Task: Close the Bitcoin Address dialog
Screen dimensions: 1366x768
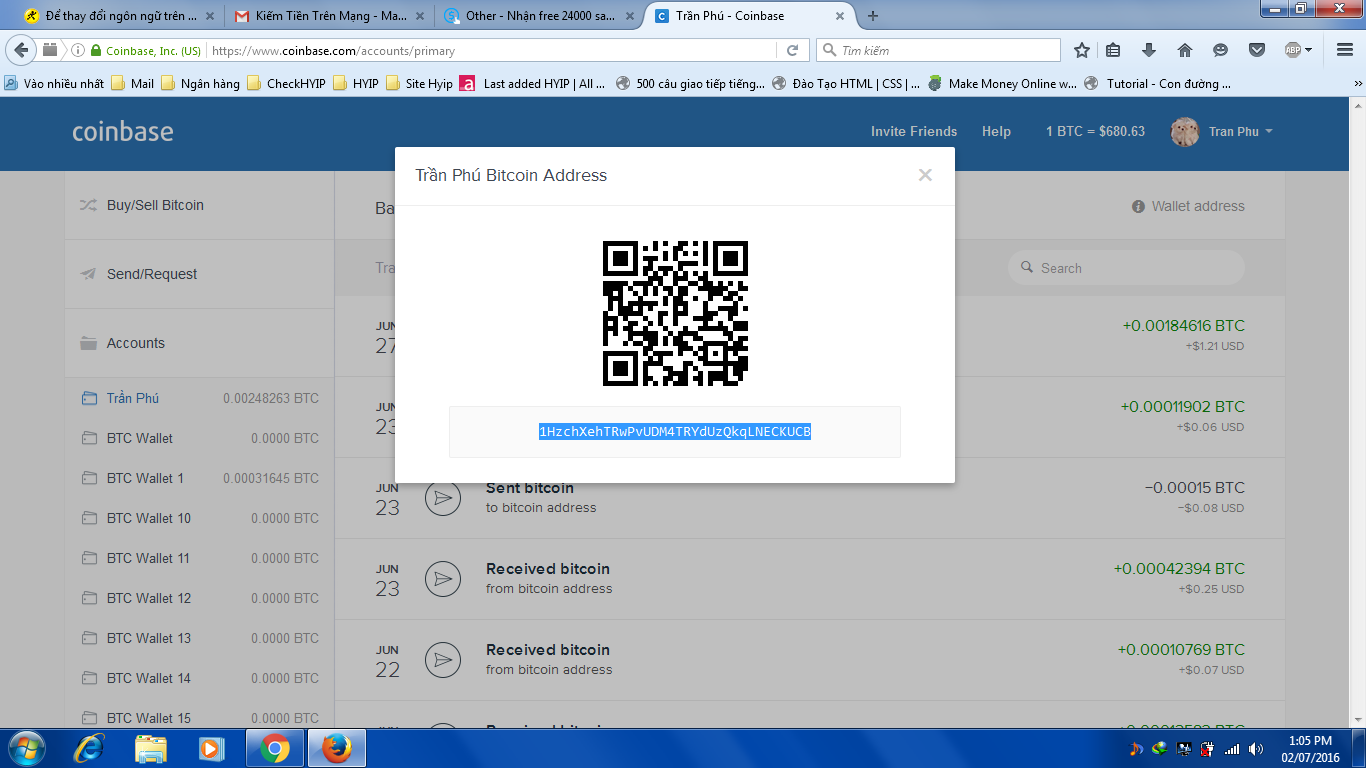Action: 925,175
